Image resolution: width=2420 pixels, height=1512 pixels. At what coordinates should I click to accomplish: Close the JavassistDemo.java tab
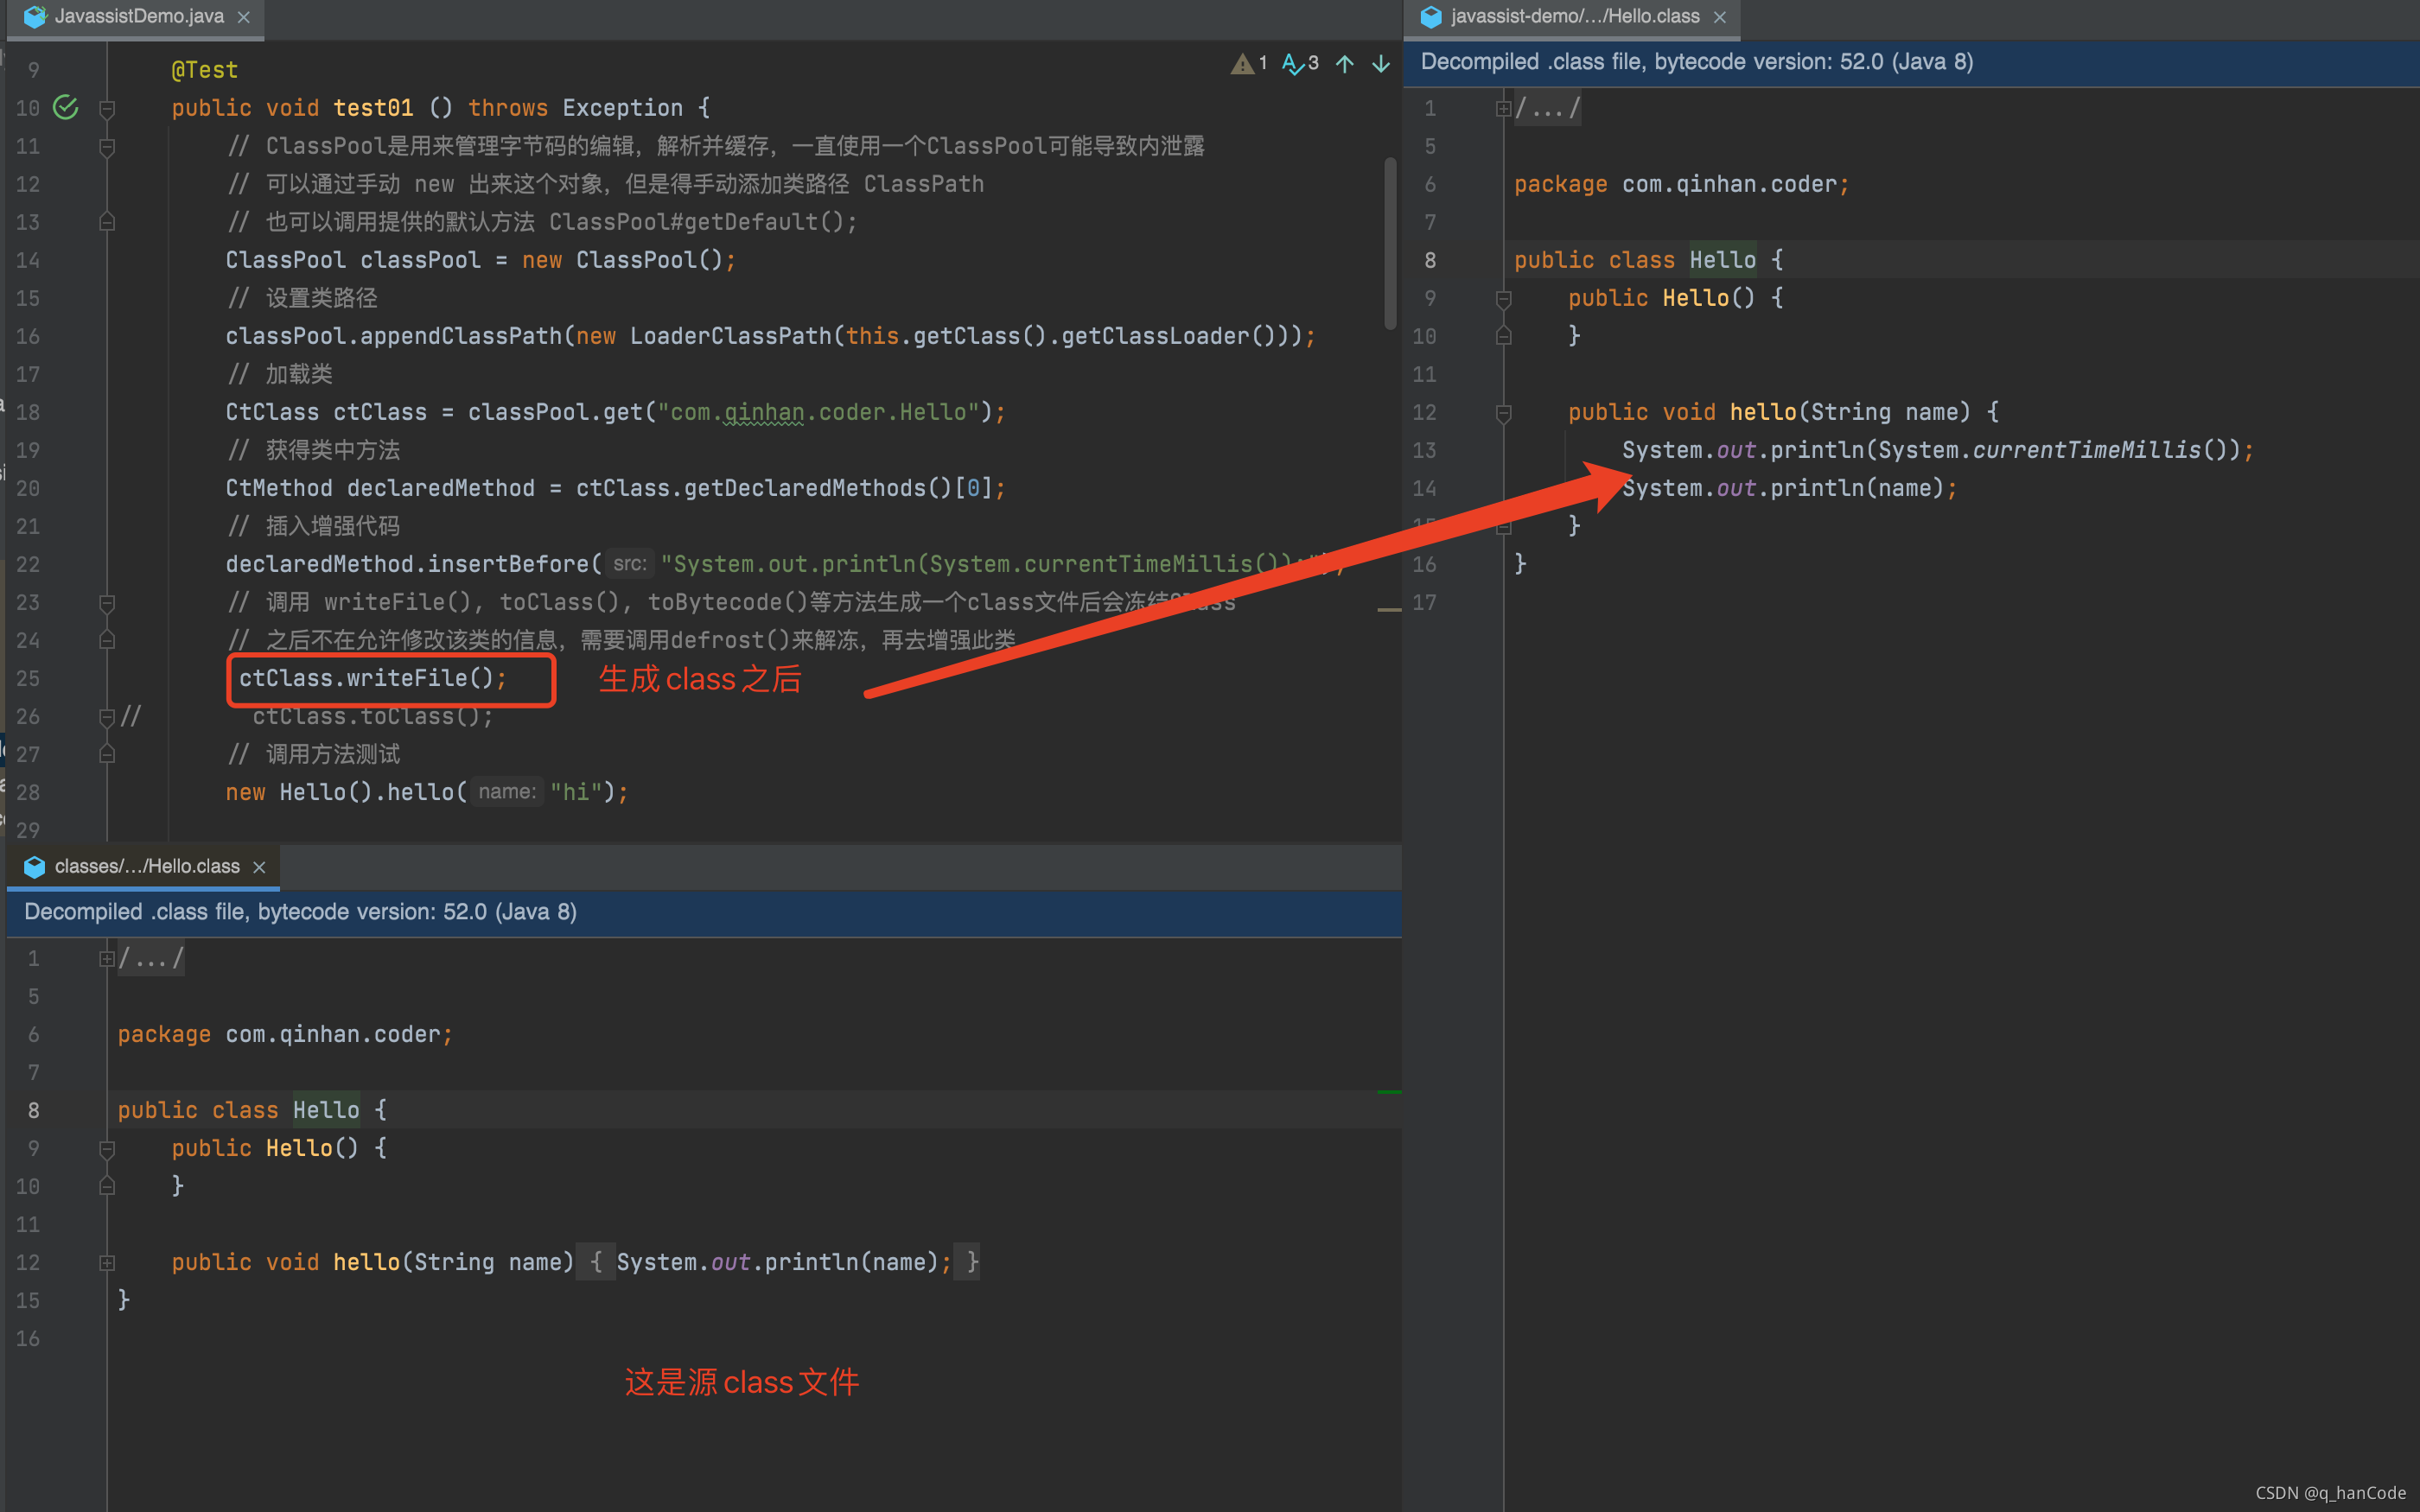(x=244, y=17)
